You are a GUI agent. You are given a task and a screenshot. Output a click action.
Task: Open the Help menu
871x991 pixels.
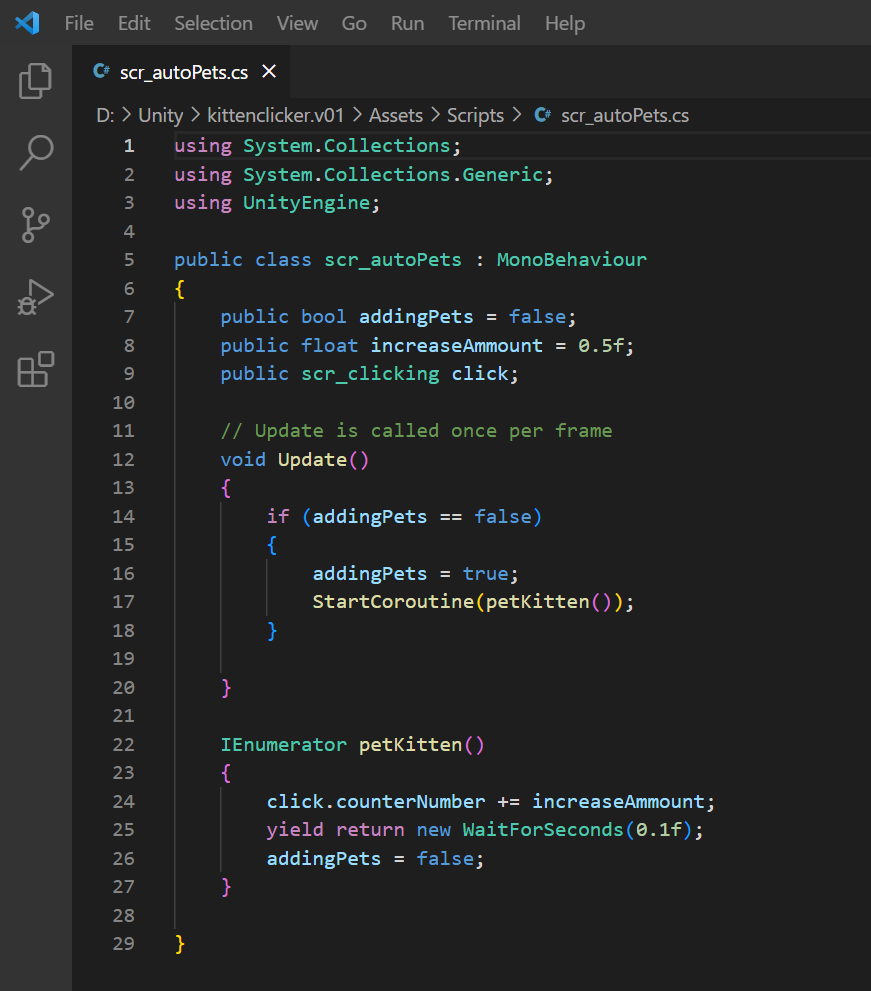pyautogui.click(x=565, y=23)
